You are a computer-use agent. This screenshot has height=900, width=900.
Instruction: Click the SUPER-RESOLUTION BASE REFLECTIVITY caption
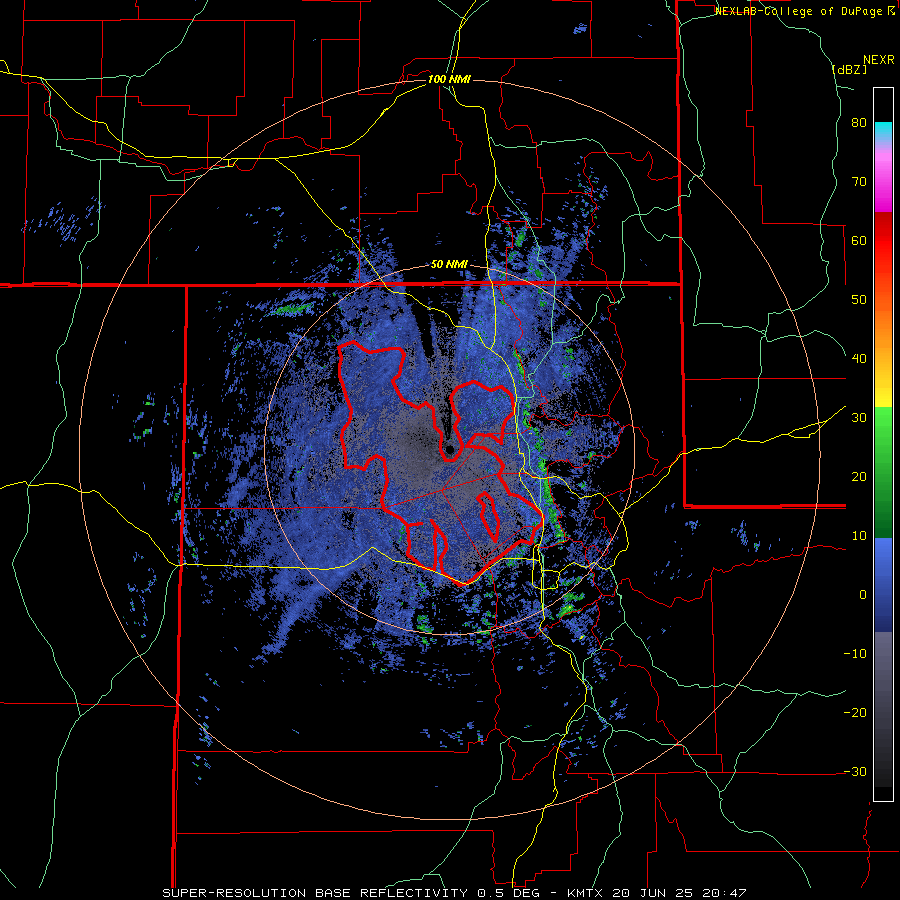tap(313, 893)
